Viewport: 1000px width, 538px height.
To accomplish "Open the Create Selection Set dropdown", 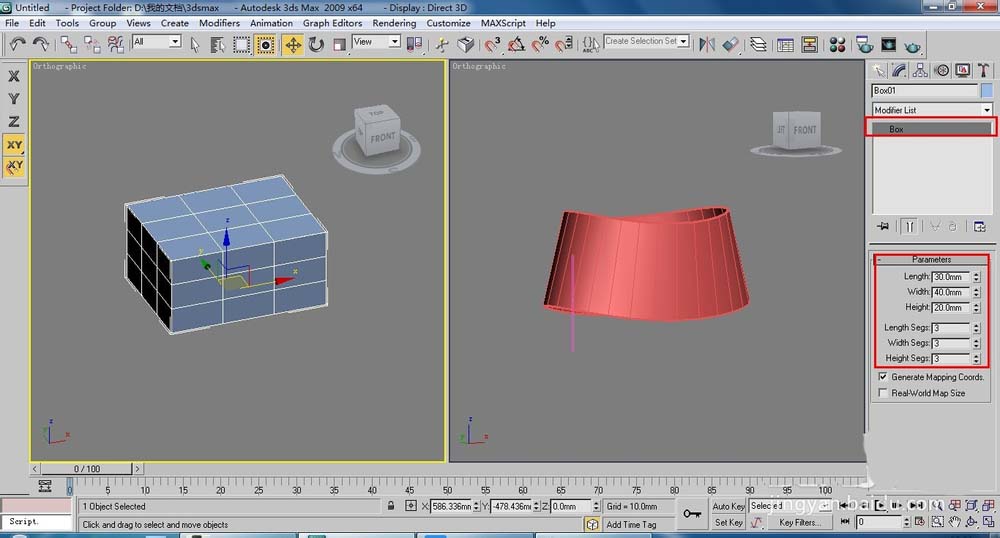I will [645, 42].
